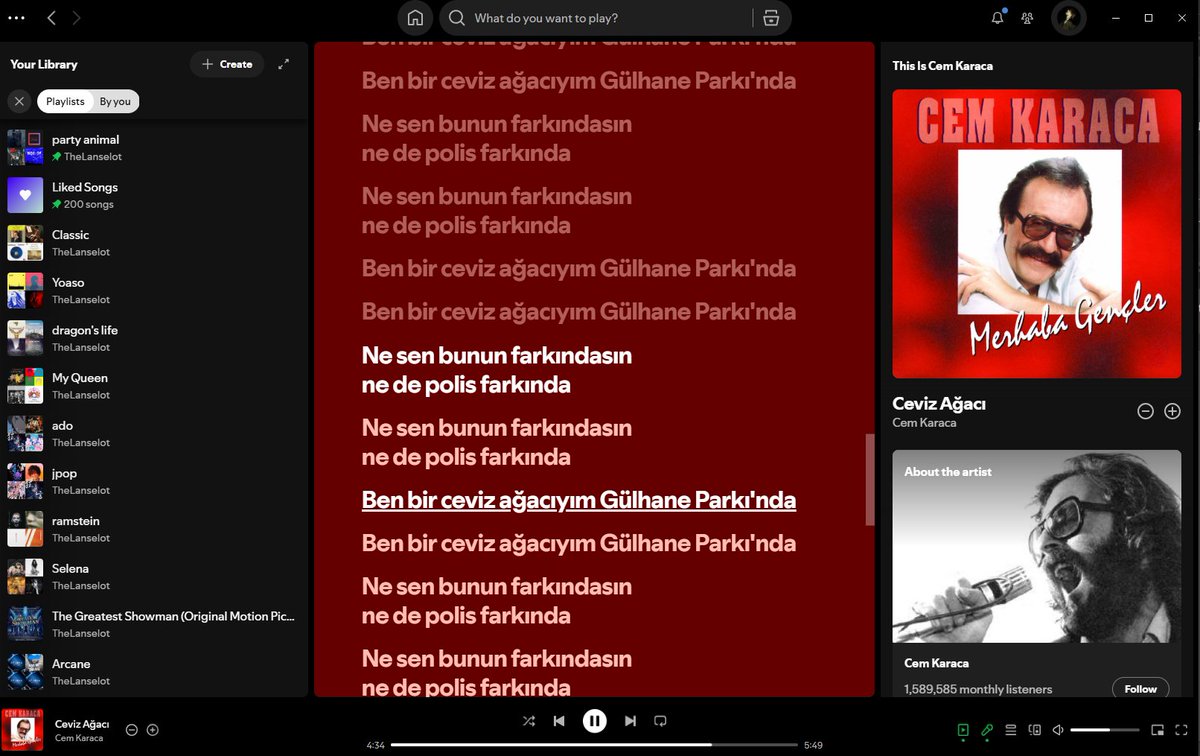This screenshot has height=756, width=1200.
Task: Click the search magnifier icon
Action: (457, 18)
